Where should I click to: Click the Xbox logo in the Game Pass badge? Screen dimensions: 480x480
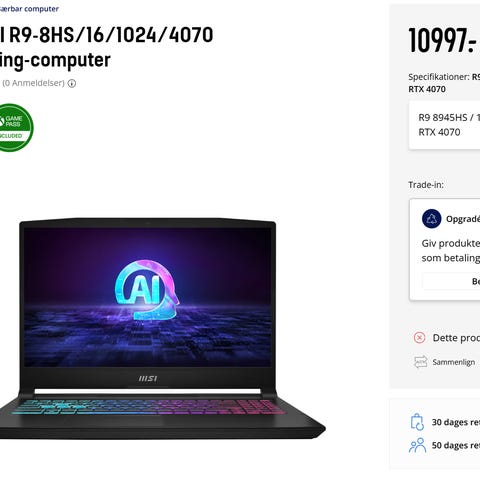click(1, 121)
